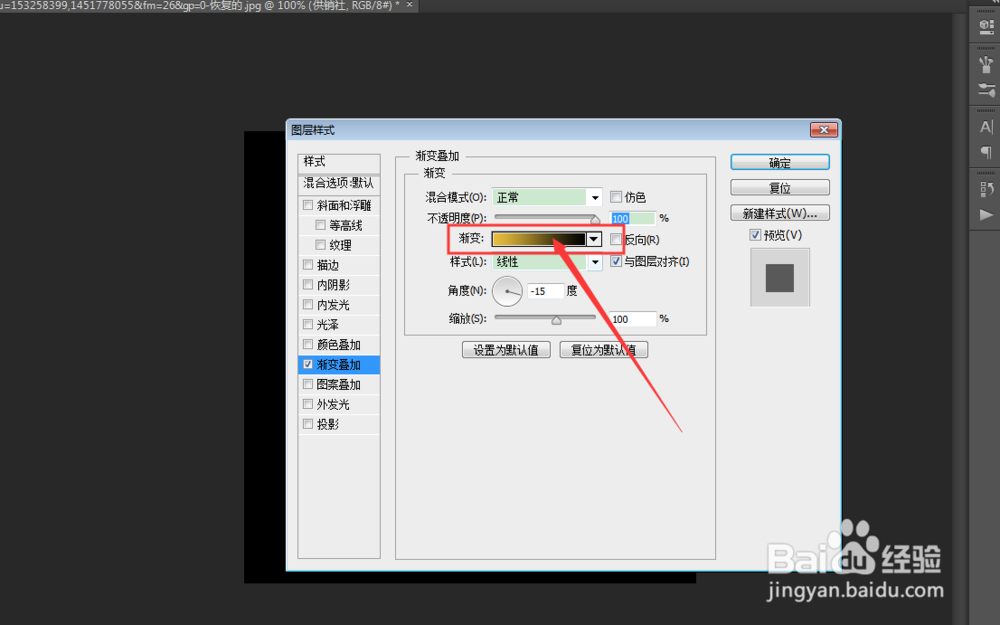Open the Actions panel play icon
The height and width of the screenshot is (625, 1000).
pos(986,215)
